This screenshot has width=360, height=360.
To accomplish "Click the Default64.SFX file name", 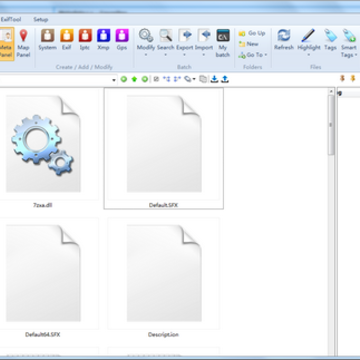I will (x=43, y=335).
